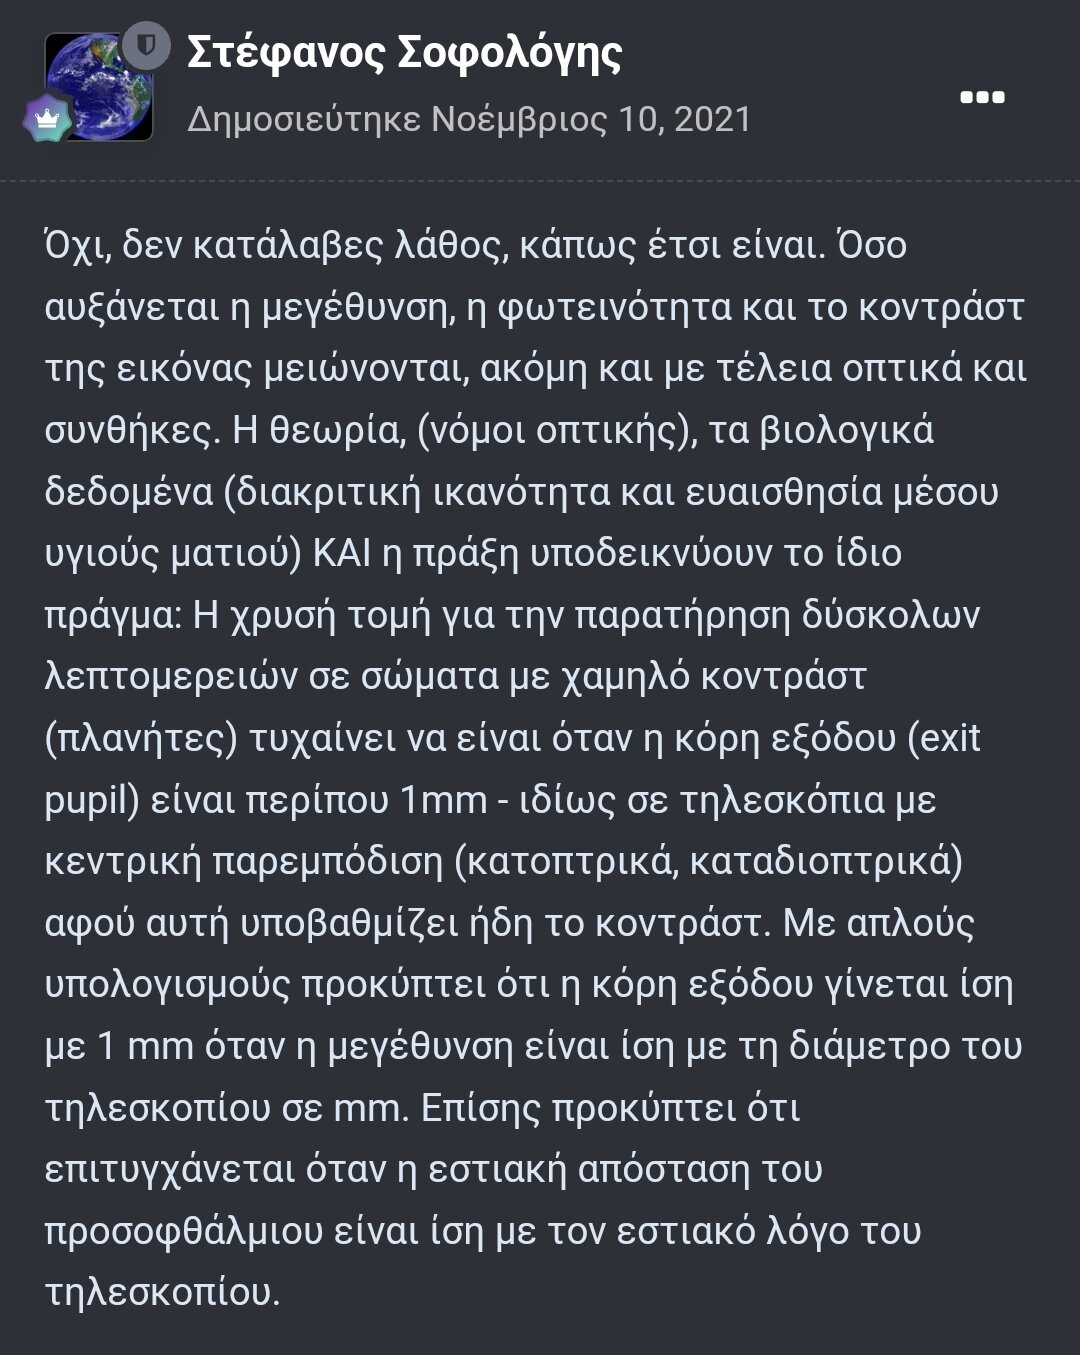Click the text (κατοπτρικά, καταδιοπτρικά)
1080x1355 pixels.
tap(709, 862)
